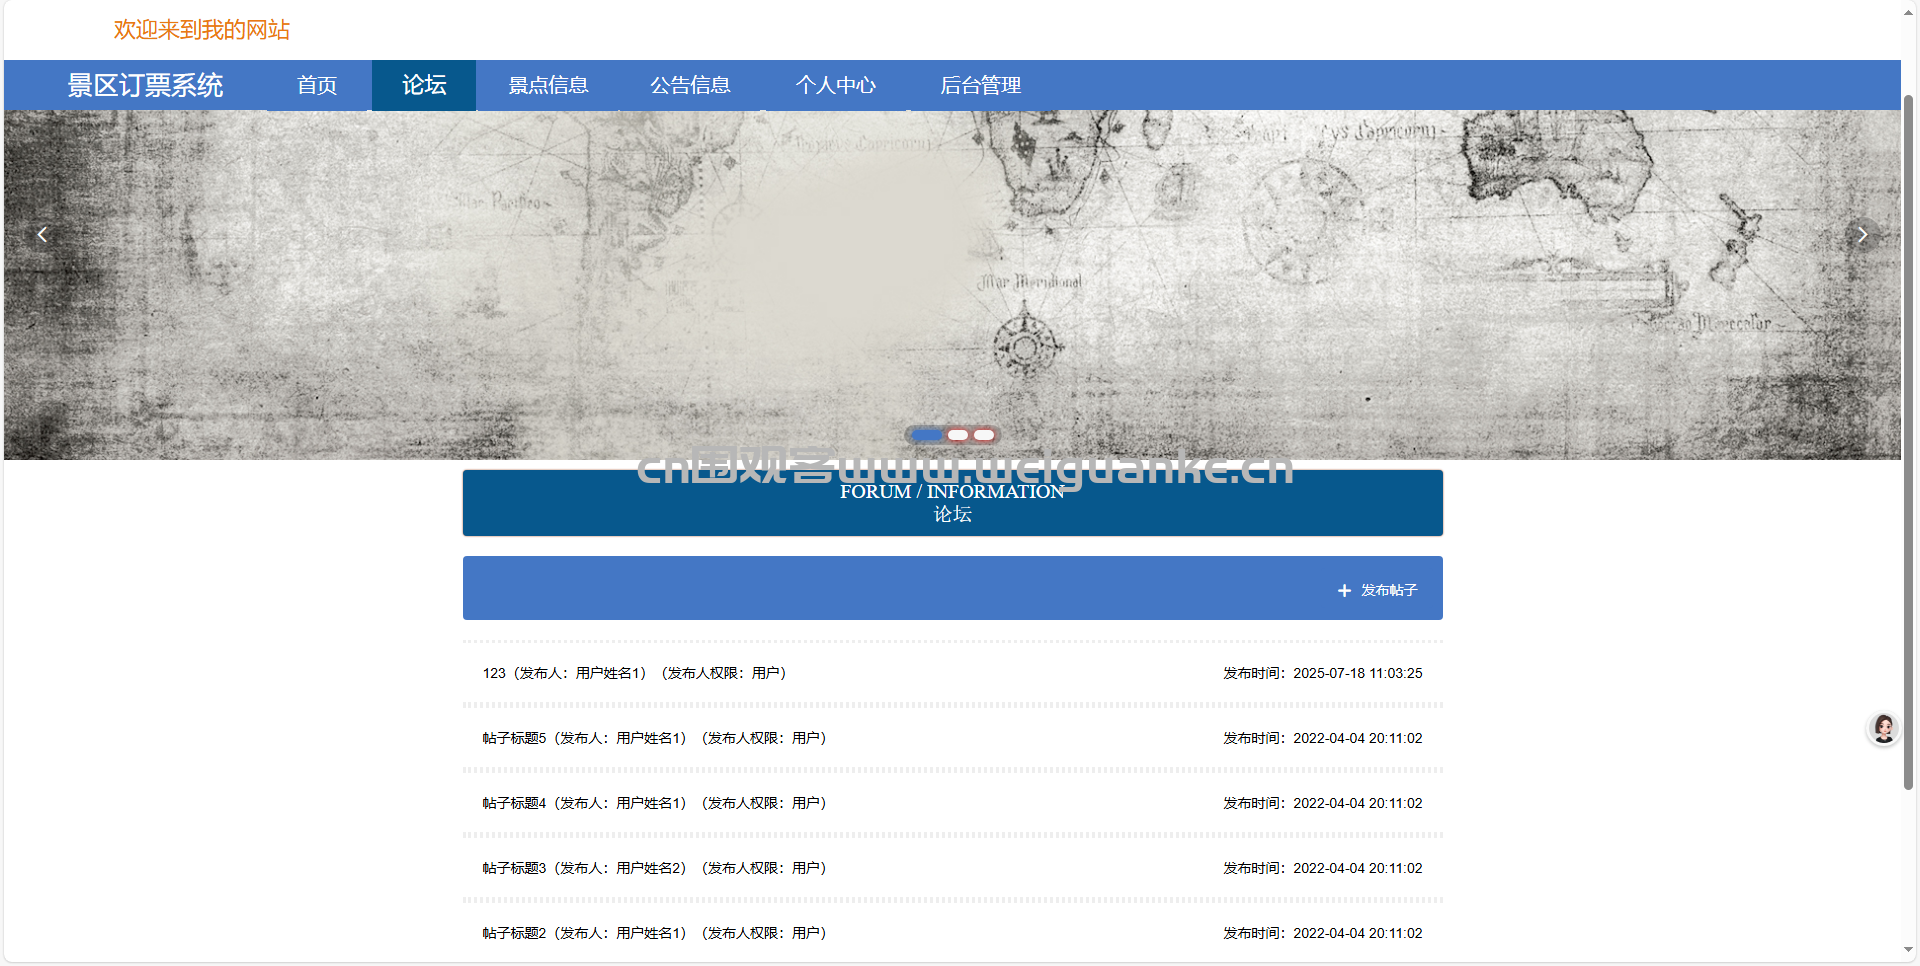Open the 论坛 menu item
Screen dimensions: 1920x966
pyautogui.click(x=424, y=85)
